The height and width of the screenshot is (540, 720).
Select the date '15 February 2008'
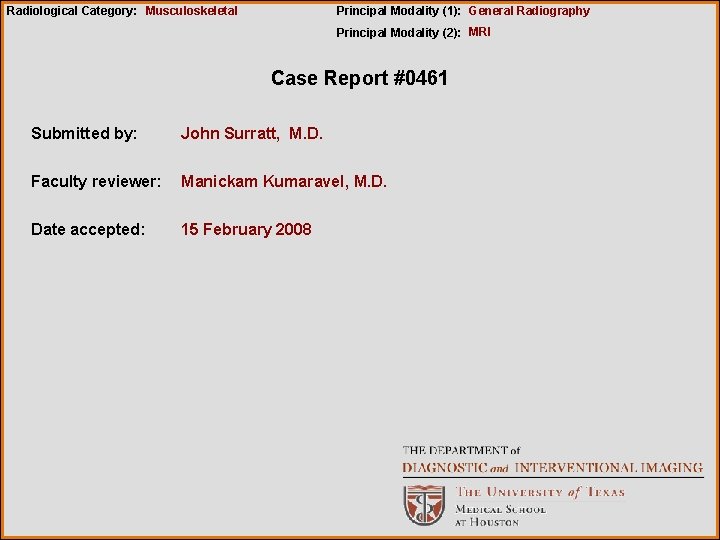pos(246,229)
